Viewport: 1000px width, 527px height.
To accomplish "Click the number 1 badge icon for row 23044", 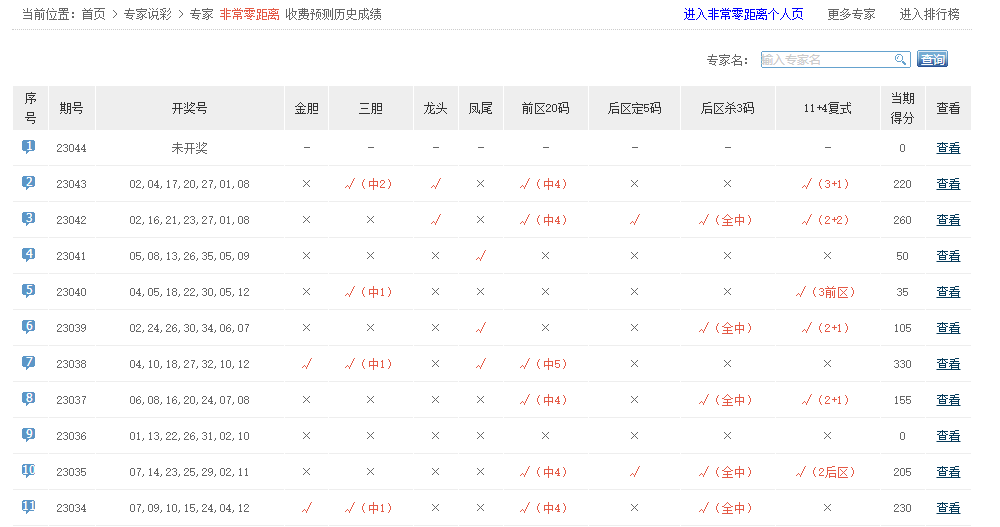I will (x=29, y=147).
